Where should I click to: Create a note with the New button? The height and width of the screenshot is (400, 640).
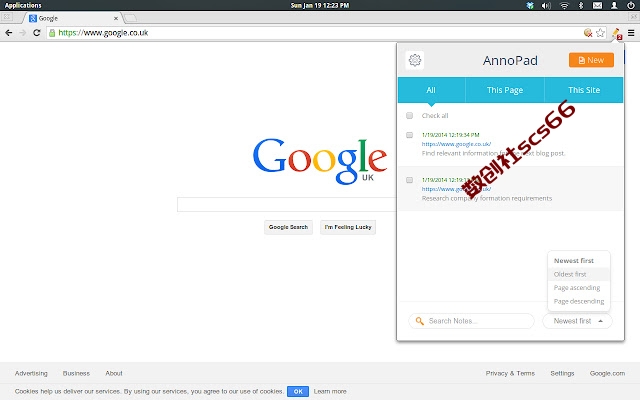(x=591, y=60)
